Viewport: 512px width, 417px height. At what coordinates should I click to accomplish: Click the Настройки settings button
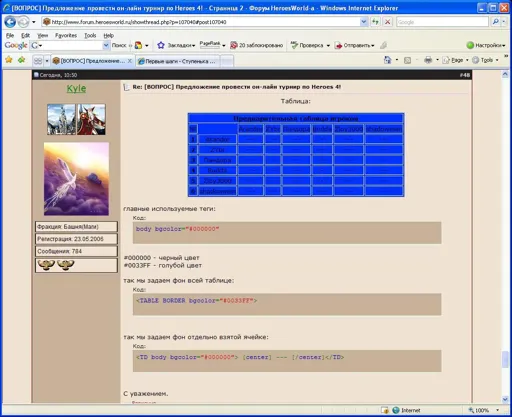[486, 45]
